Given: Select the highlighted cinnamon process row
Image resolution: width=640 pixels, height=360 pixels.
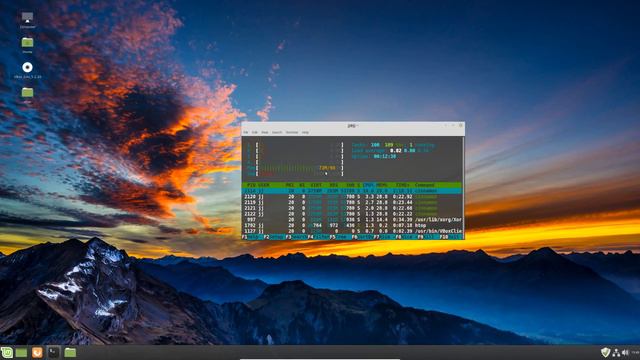Looking at the screenshot, I should pos(352,191).
